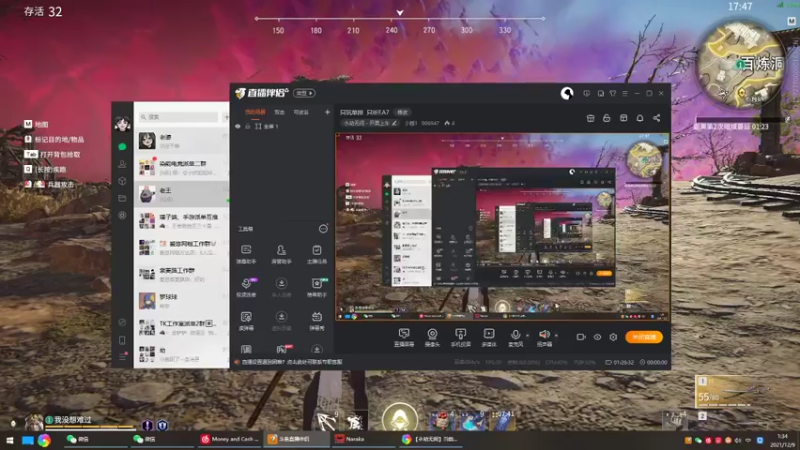Image resolution: width=800 pixels, height=450 pixels.
Task: Open the voice-link tool with purple badge
Action: pos(246,287)
